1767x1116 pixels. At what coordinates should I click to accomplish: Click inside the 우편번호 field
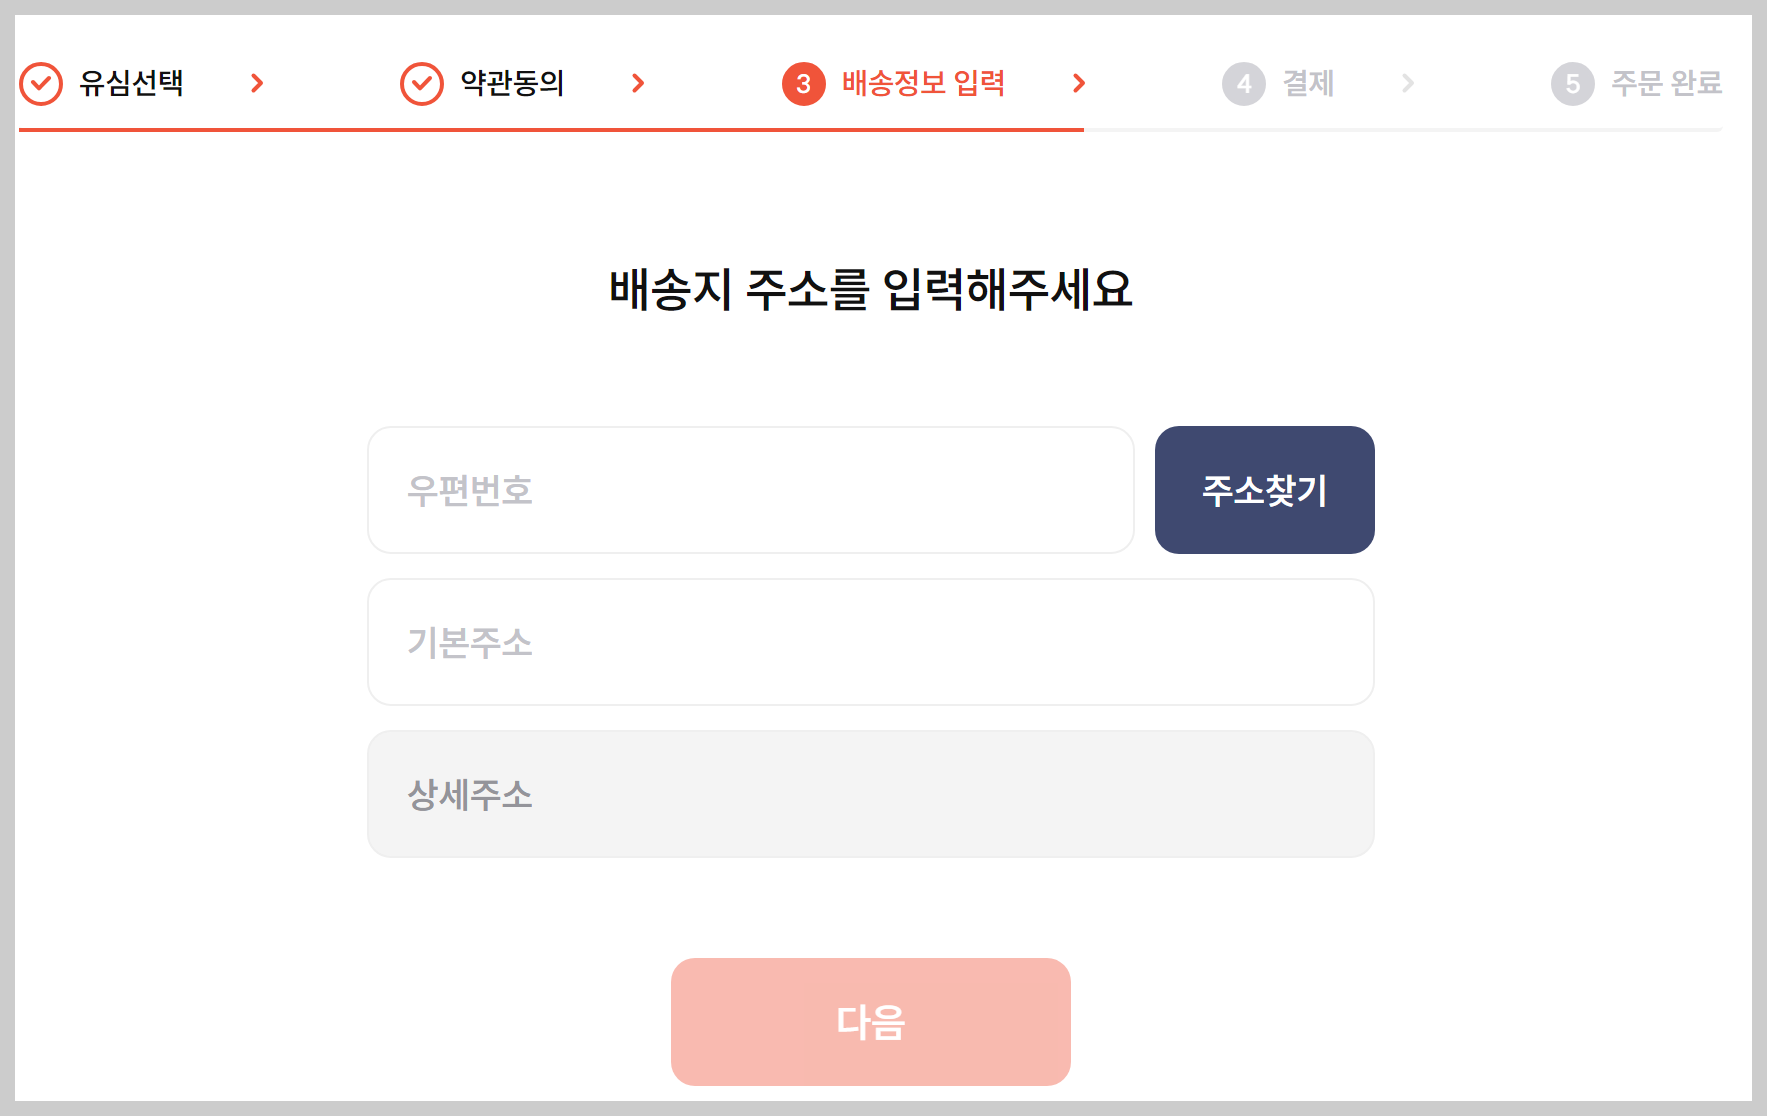[750, 489]
